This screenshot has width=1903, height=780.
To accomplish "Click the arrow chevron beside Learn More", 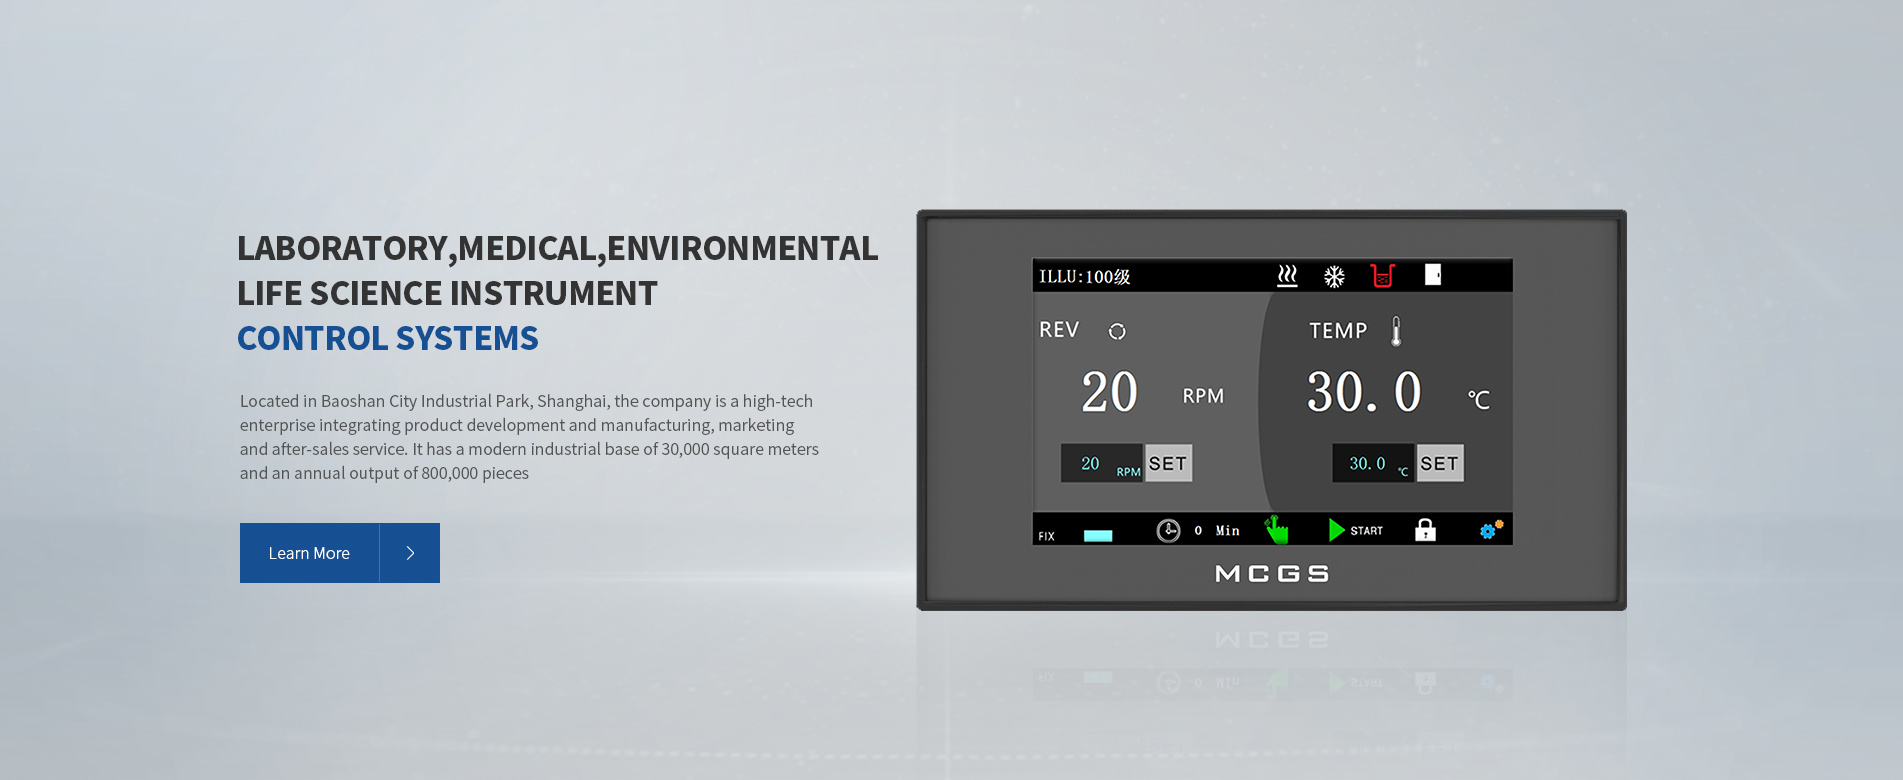I will (410, 553).
